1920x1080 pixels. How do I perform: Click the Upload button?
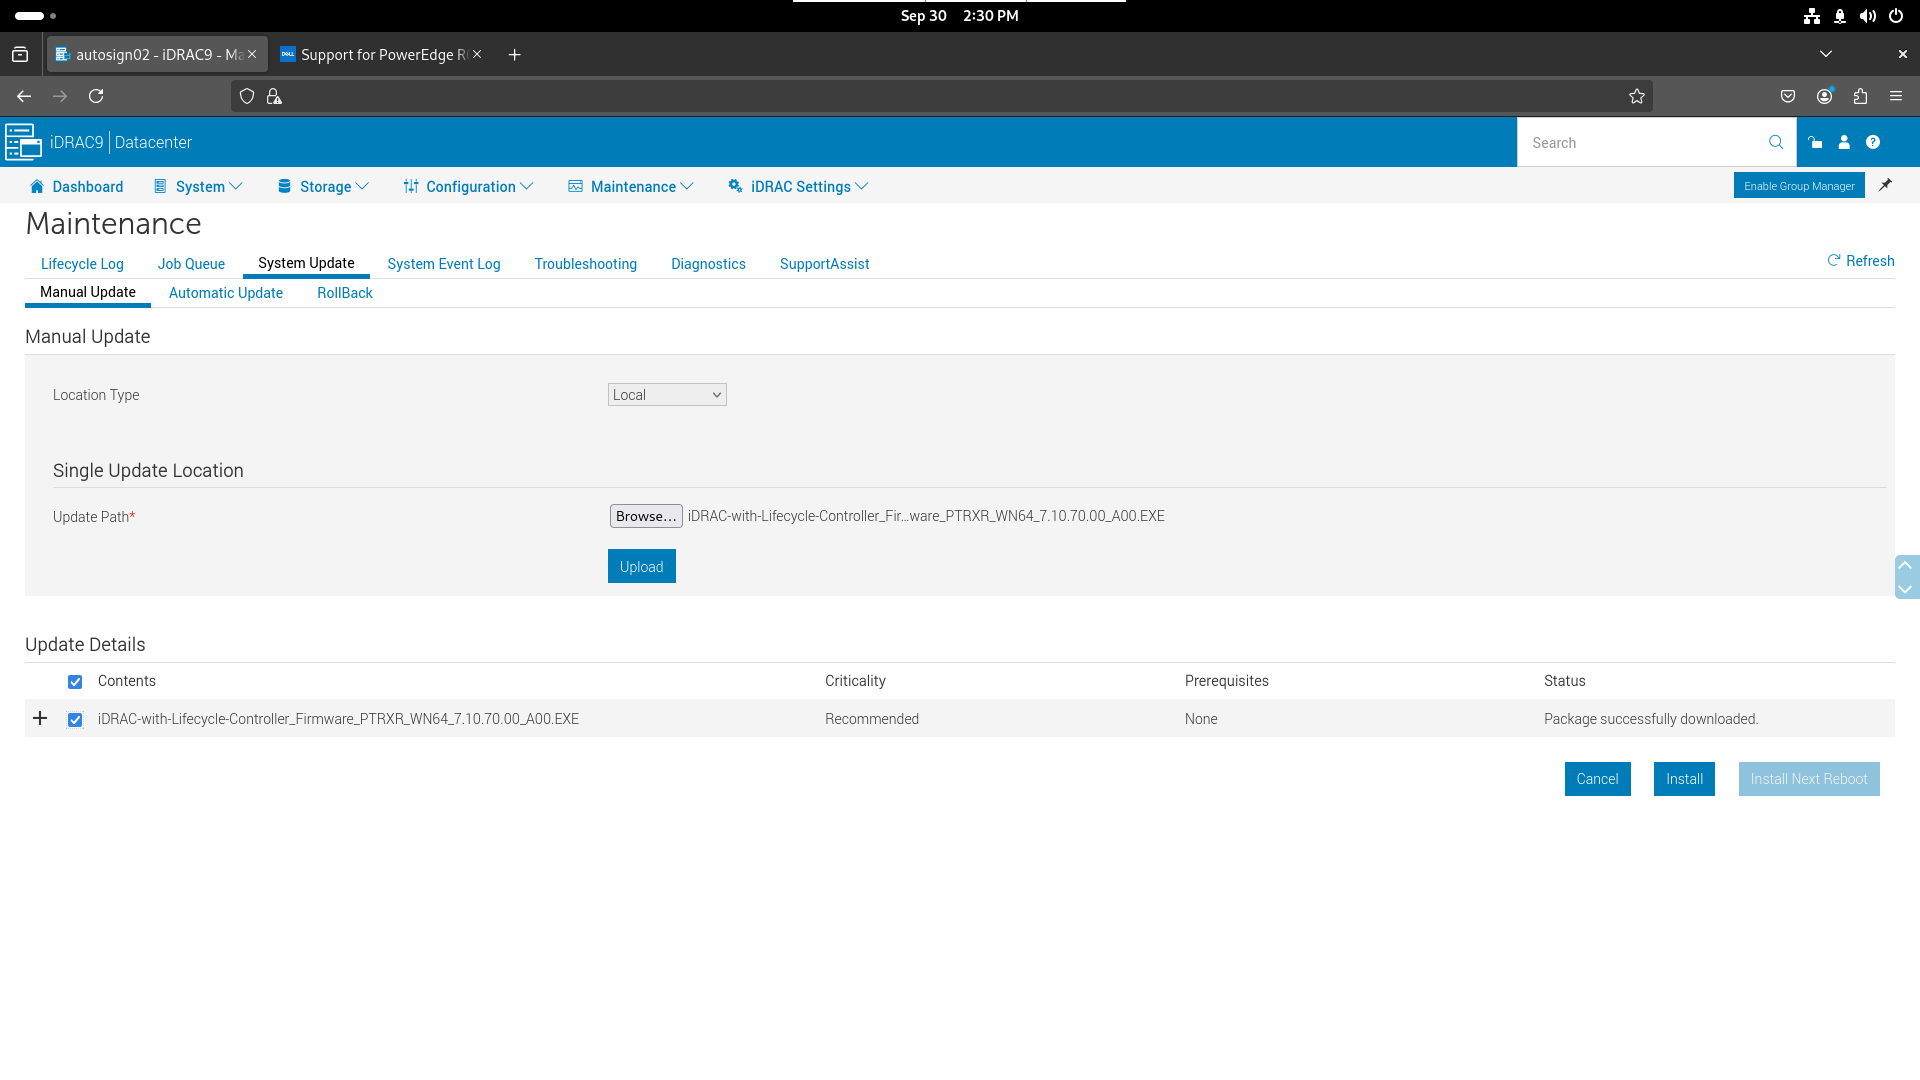(642, 566)
